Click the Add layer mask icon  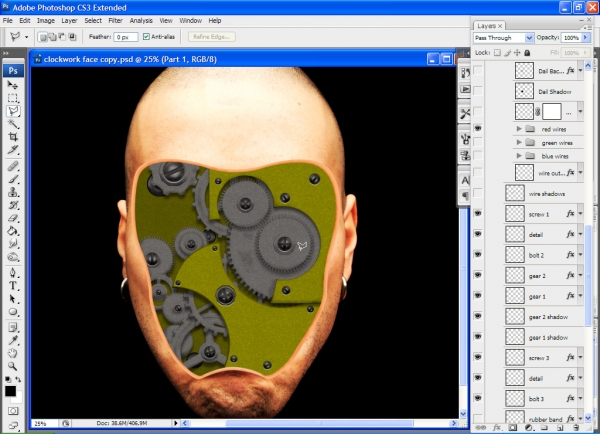click(513, 427)
